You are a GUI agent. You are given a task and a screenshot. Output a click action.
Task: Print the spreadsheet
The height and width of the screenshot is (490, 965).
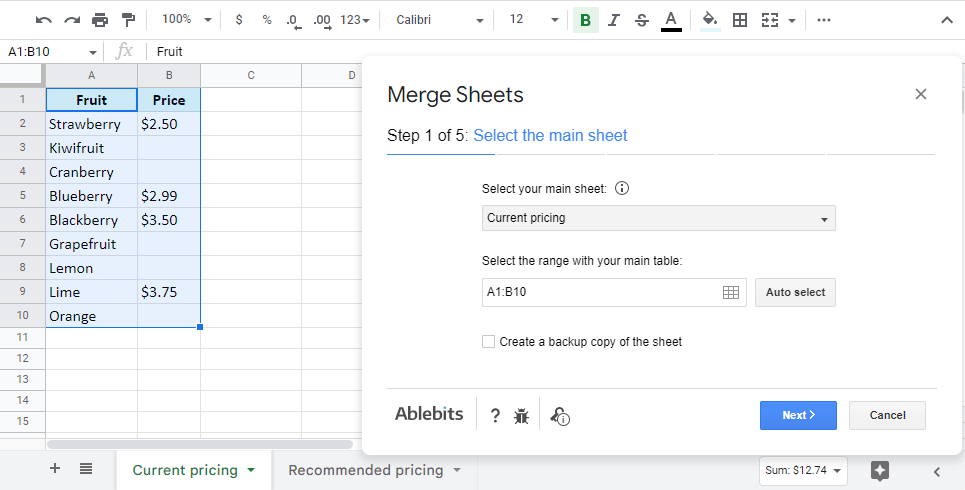[100, 20]
